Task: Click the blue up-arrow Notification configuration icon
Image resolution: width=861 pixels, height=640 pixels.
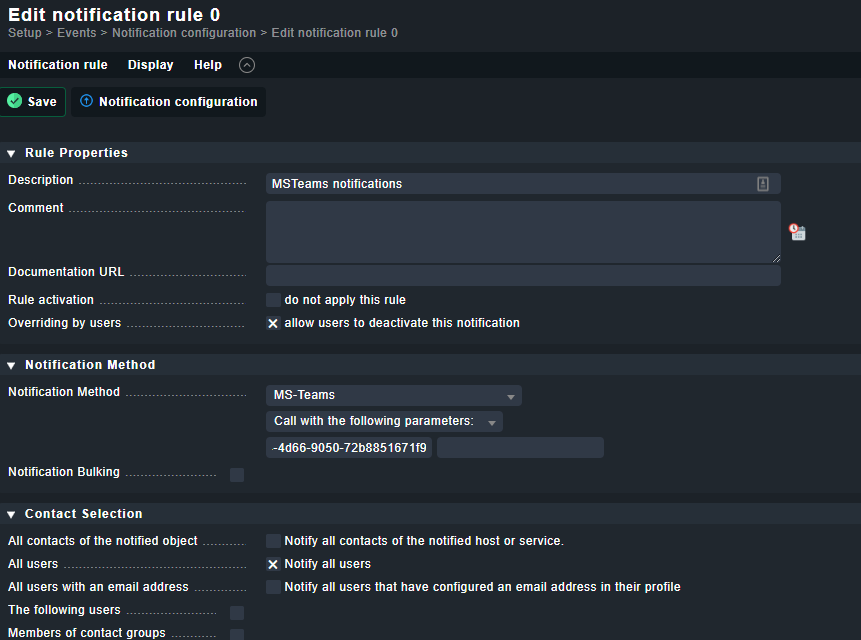Action: pos(86,101)
